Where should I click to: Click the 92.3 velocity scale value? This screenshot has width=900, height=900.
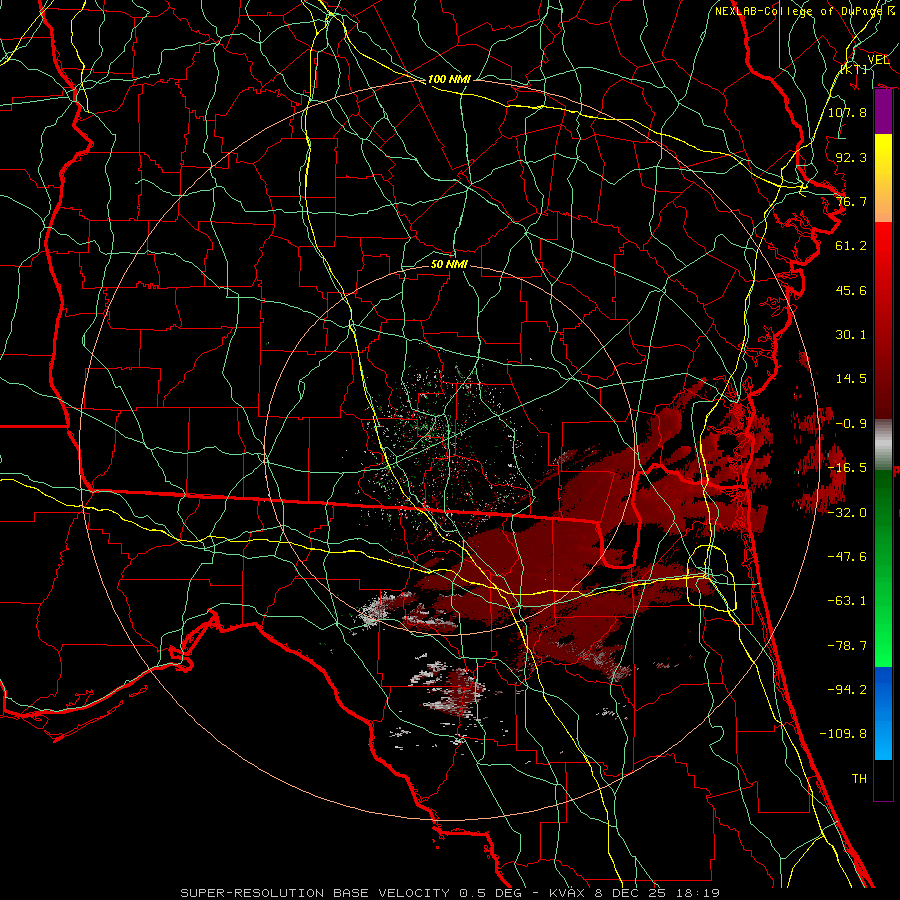point(851,157)
